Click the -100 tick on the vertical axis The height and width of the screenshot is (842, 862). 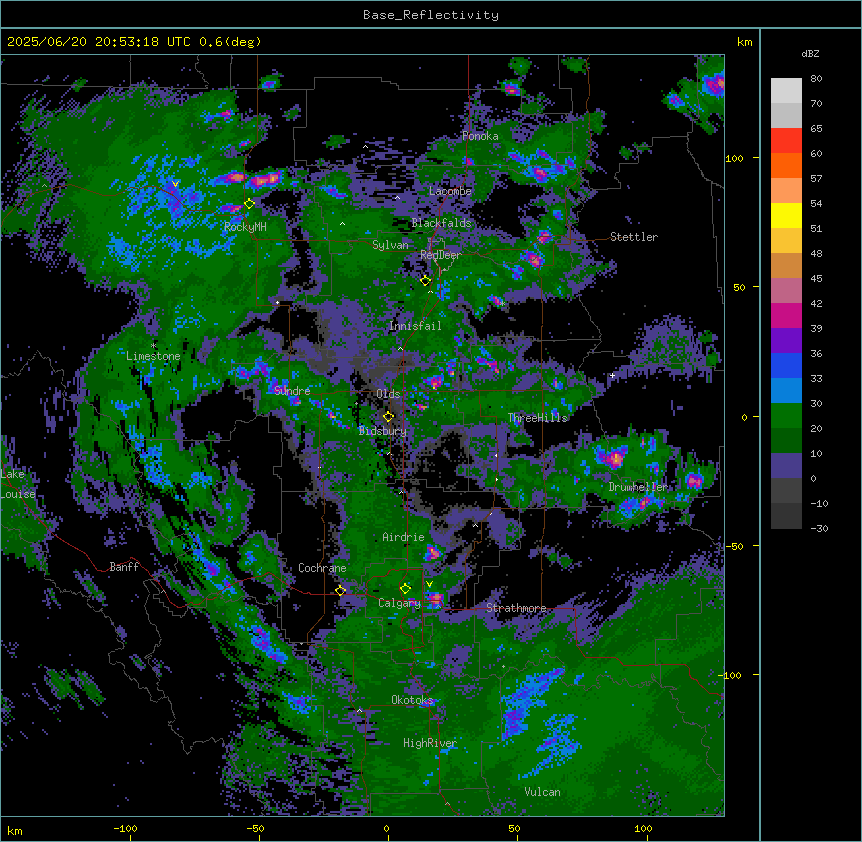tap(731, 675)
